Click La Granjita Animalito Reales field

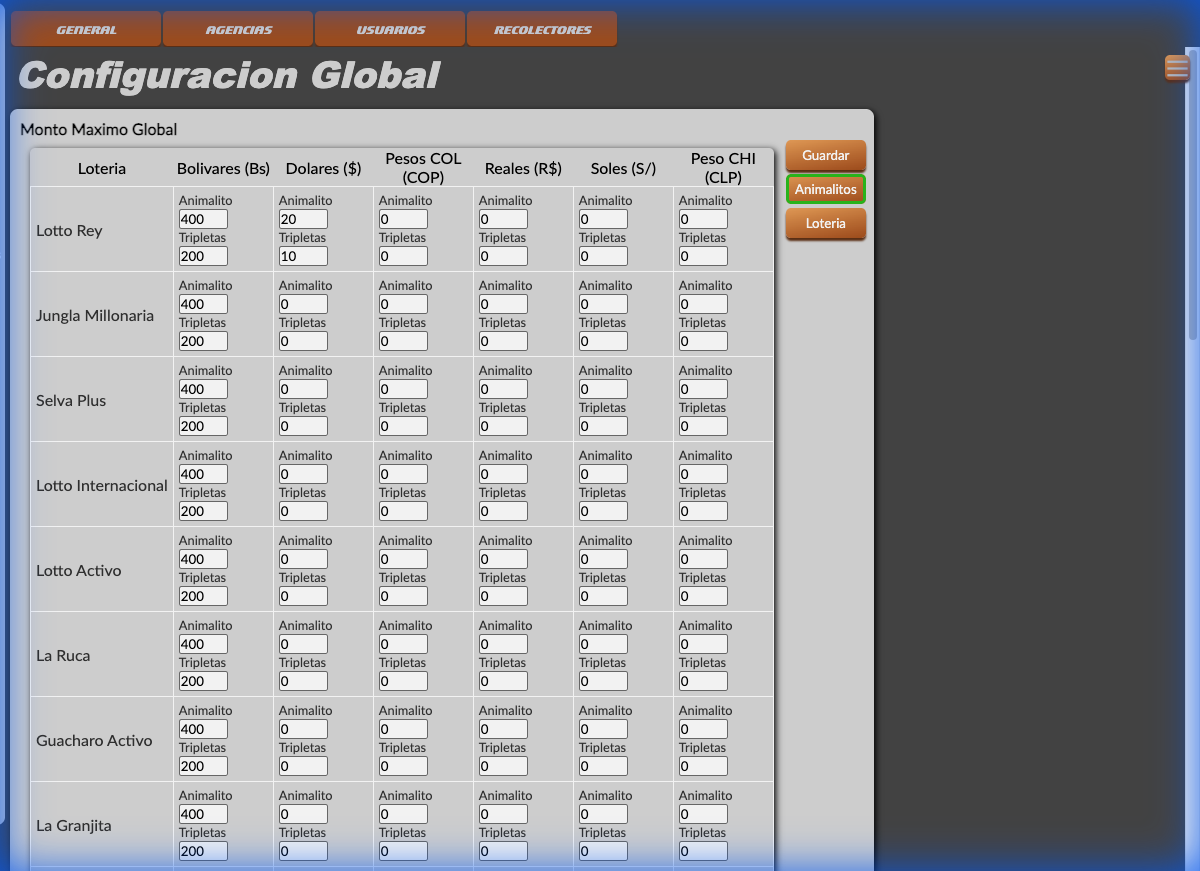[503, 813]
